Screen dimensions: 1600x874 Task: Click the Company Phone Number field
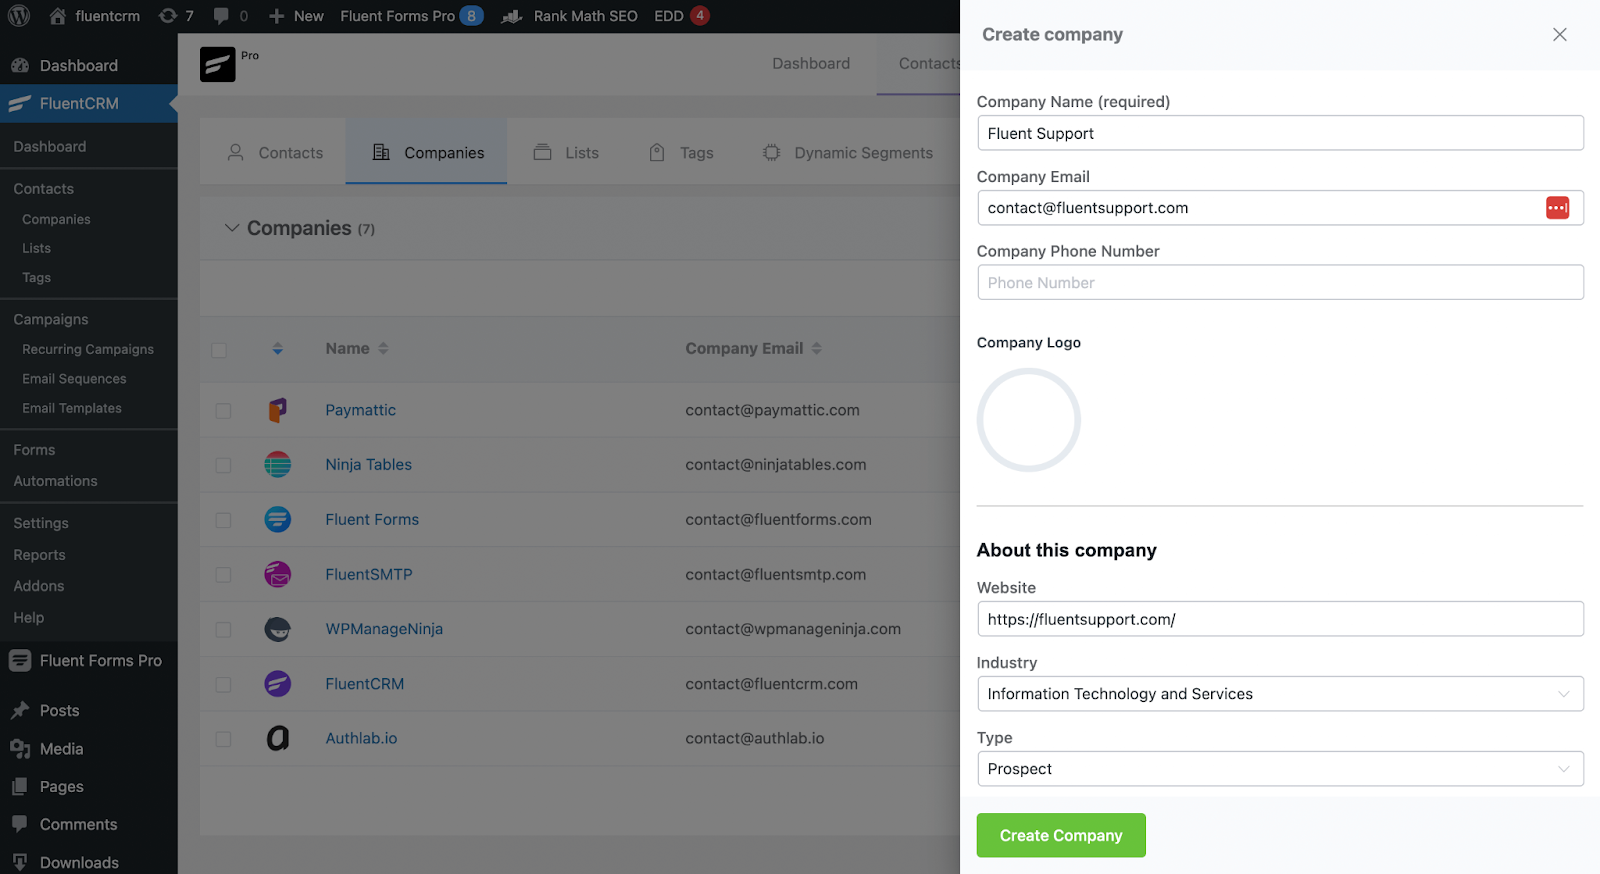point(1280,282)
